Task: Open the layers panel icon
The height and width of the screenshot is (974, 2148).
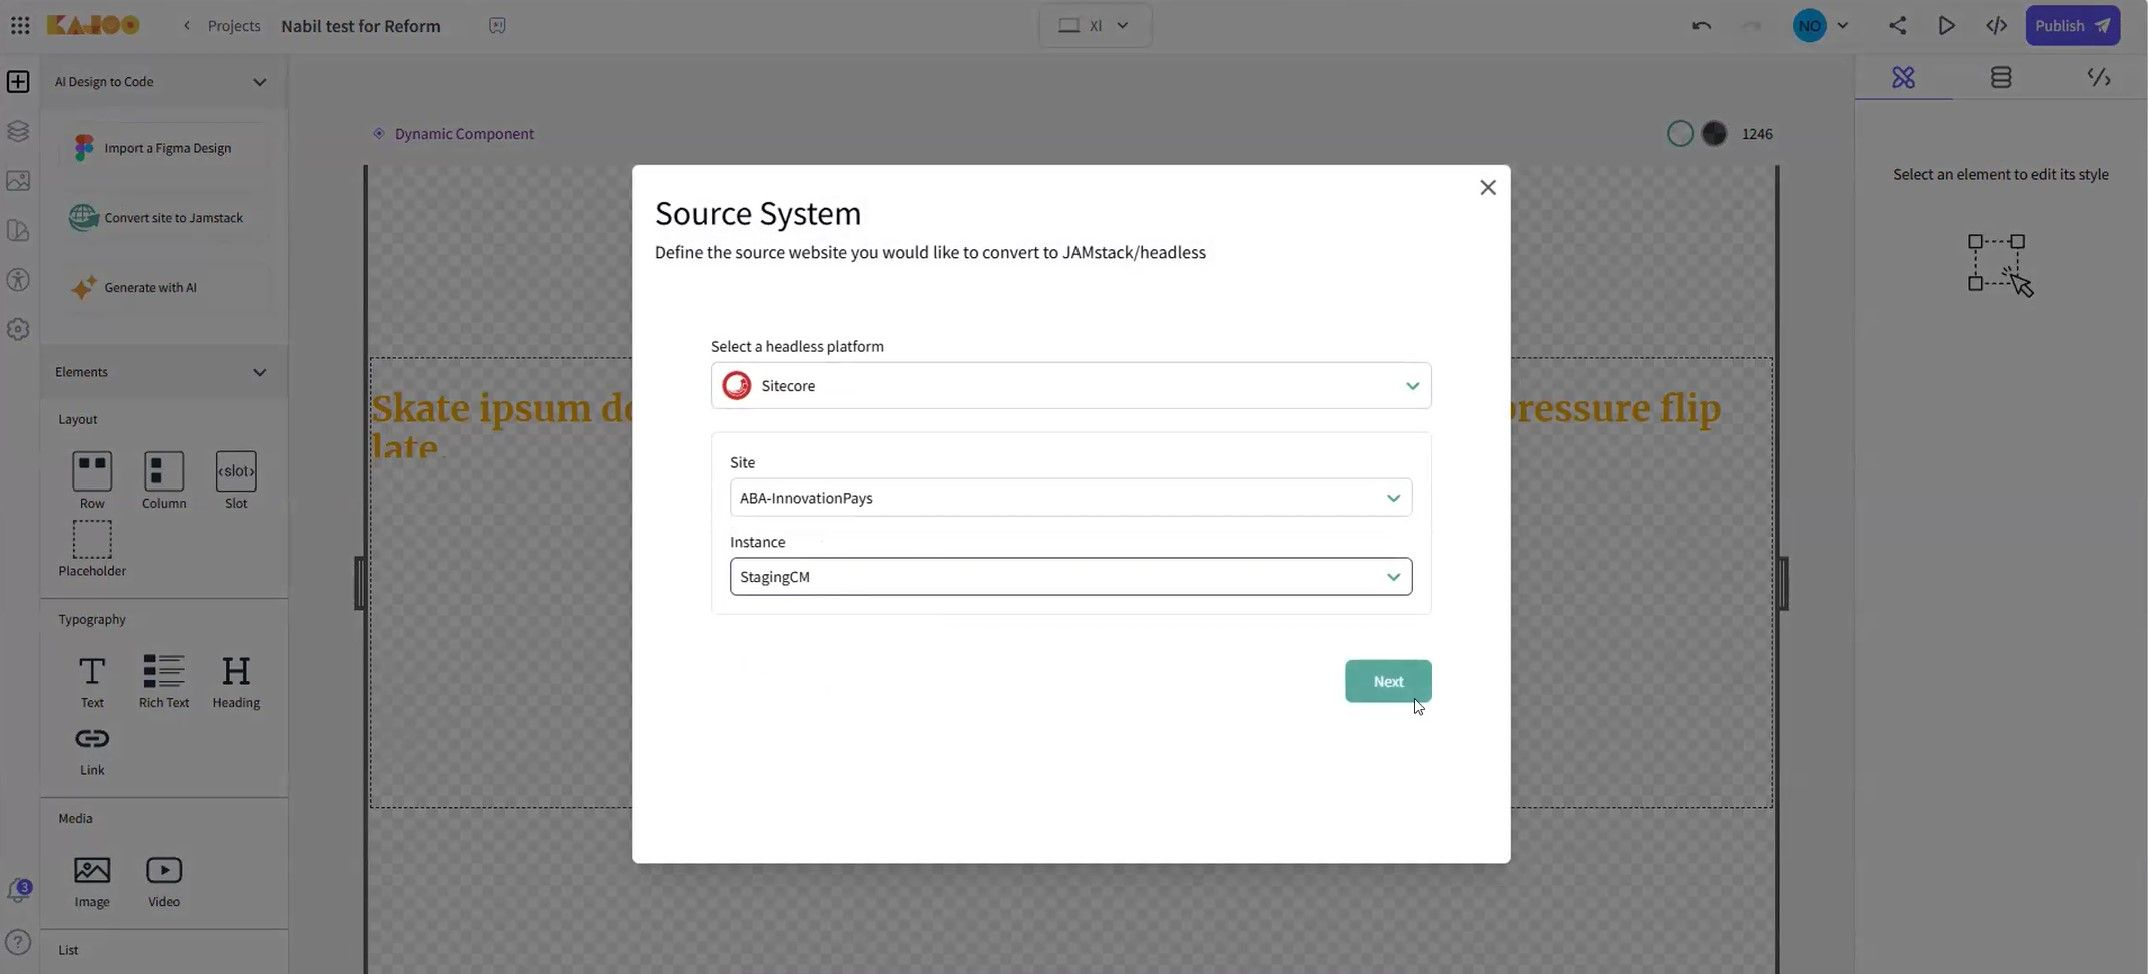Action: [x=18, y=131]
